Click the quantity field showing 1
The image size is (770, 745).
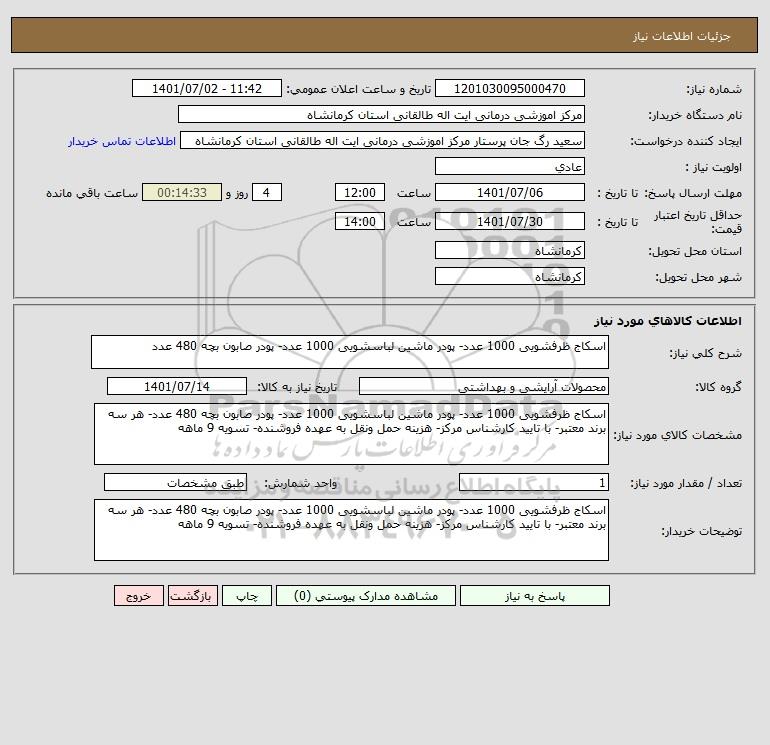coord(534,483)
